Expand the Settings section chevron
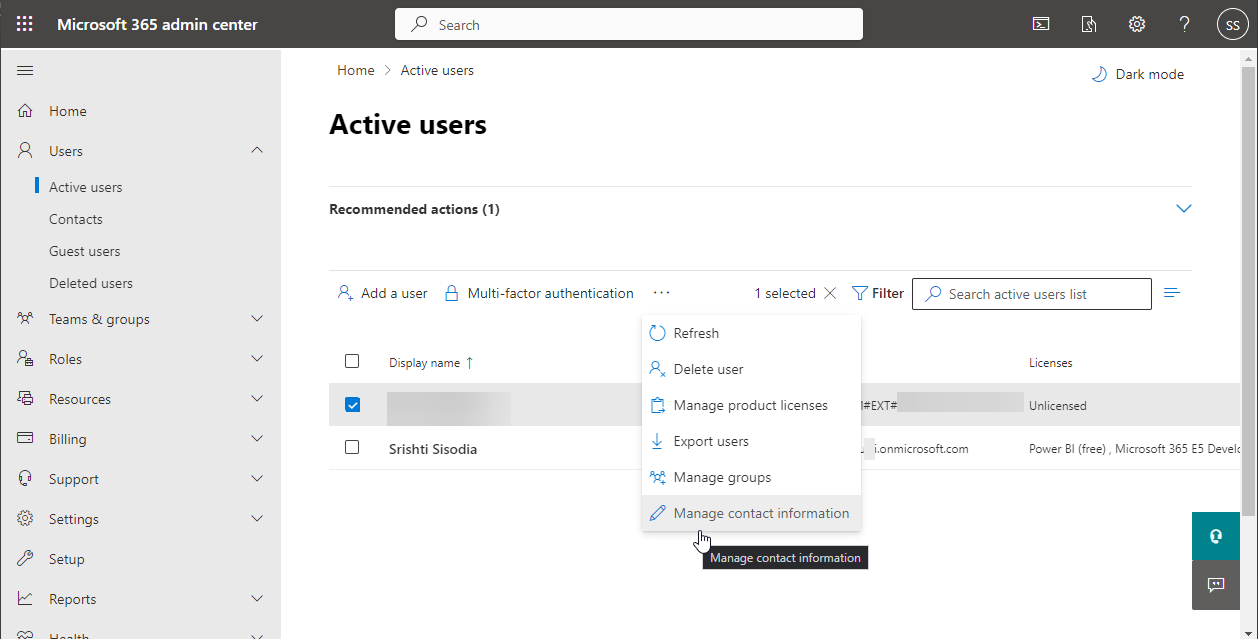 coord(257,519)
